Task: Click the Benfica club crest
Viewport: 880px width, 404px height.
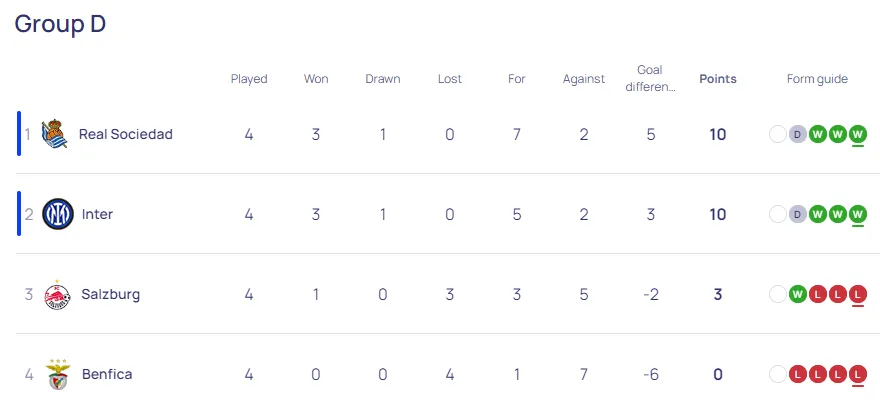Action: (58, 374)
